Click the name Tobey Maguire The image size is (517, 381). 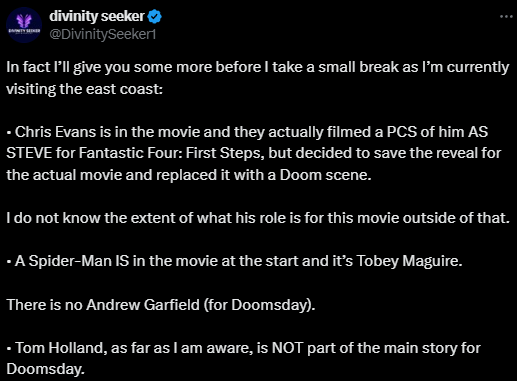tap(409, 261)
